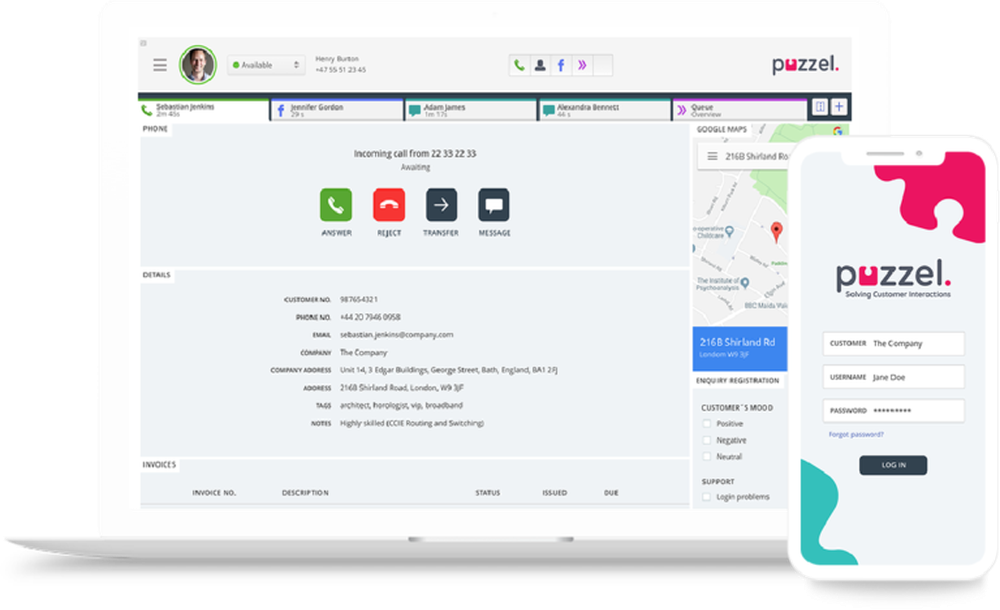Click the split view tab icon
Viewport: 1000px width, 610px height.
tap(820, 107)
